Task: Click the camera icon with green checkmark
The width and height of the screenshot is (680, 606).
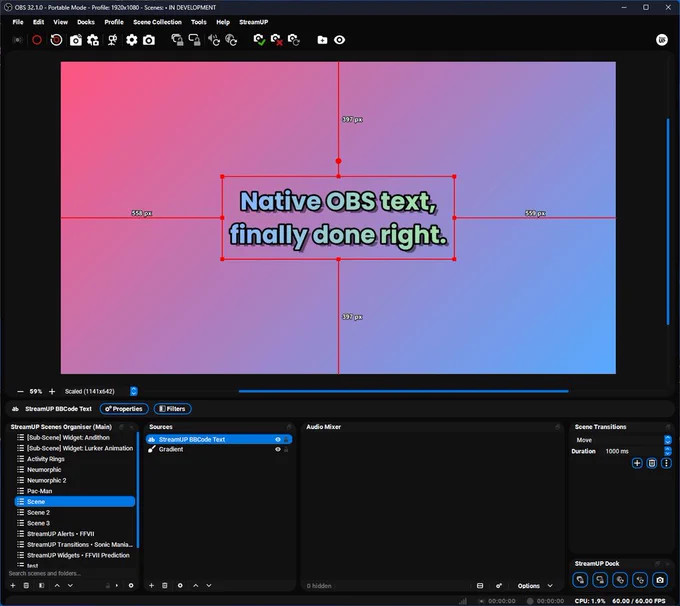Action: tap(259, 40)
